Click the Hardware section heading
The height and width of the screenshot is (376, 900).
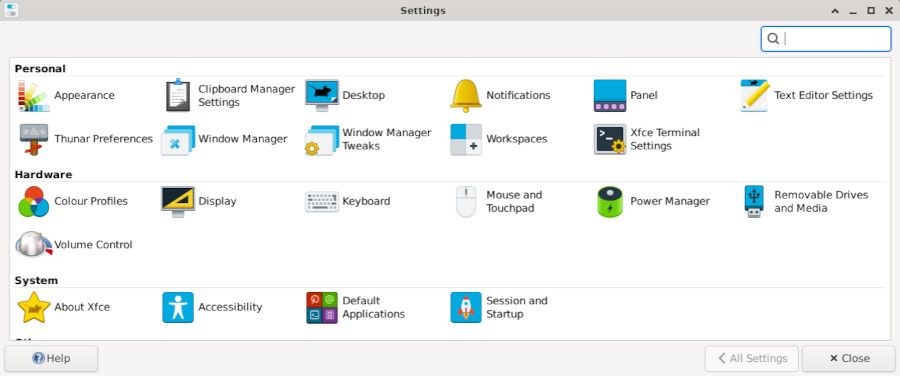click(x=43, y=175)
